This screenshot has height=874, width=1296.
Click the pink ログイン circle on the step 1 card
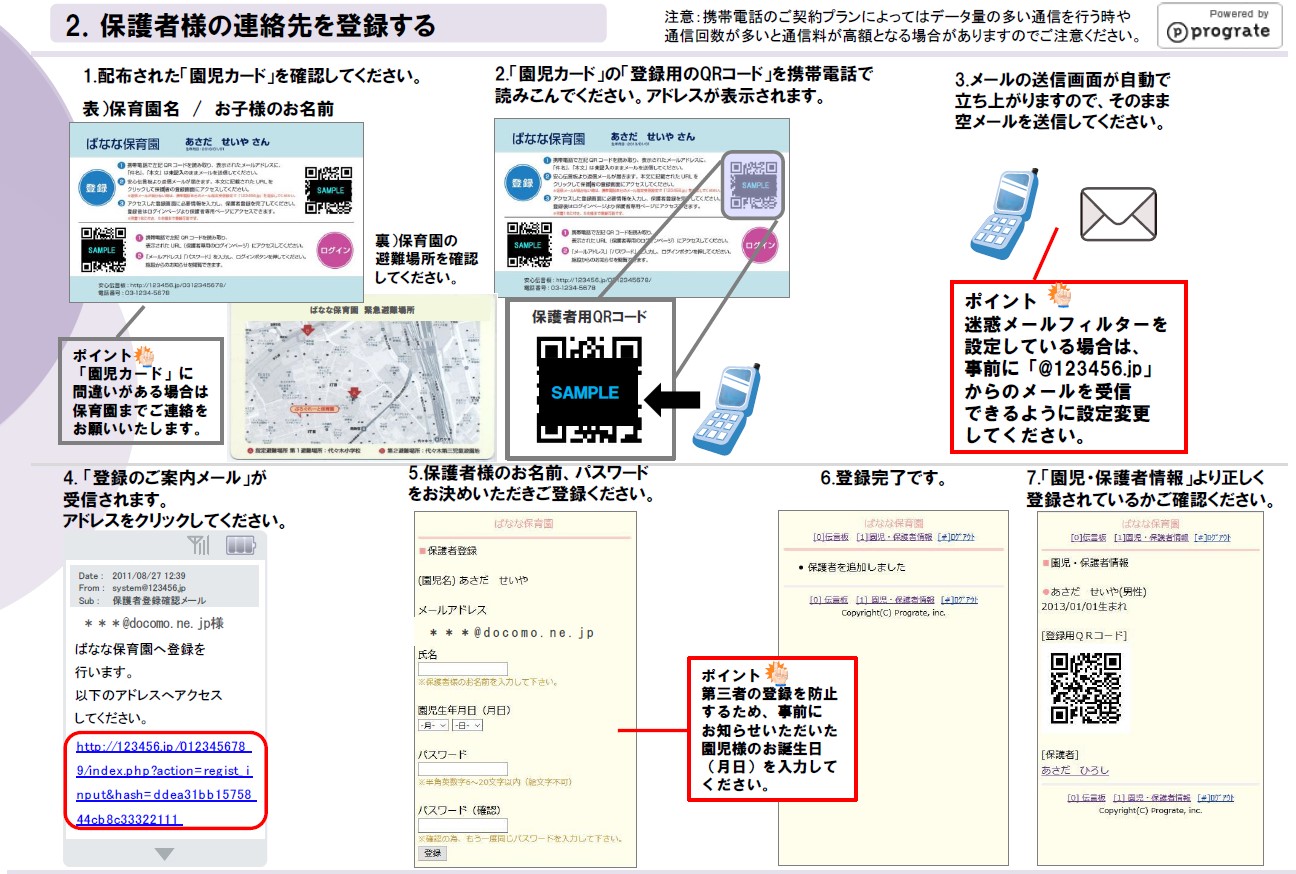coord(334,250)
